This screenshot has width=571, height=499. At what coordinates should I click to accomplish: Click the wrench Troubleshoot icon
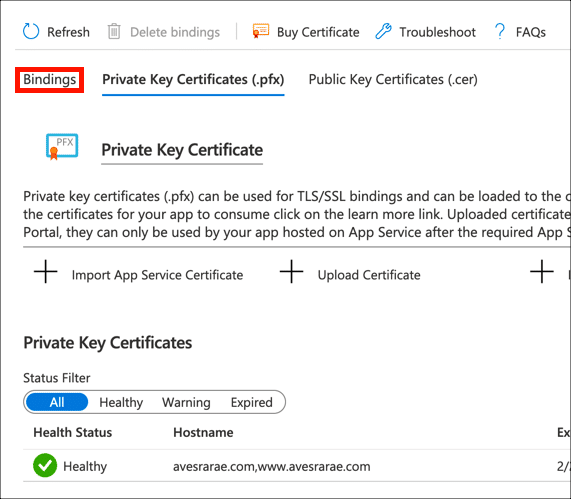click(x=383, y=31)
